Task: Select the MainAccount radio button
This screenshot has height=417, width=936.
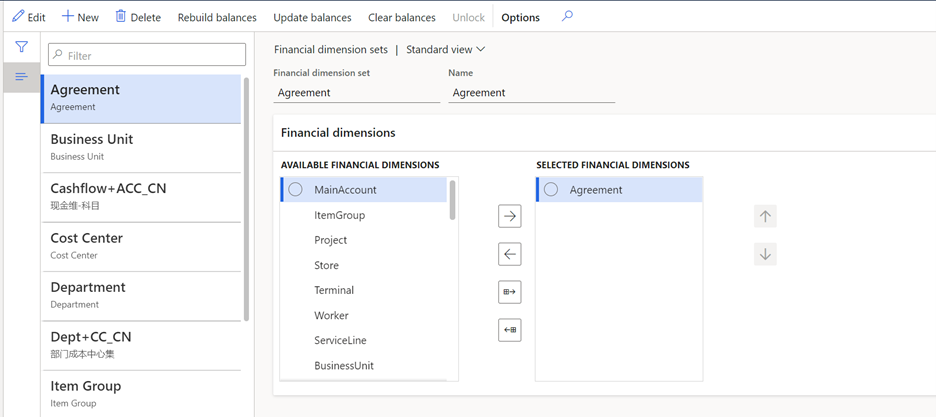Action: 295,190
